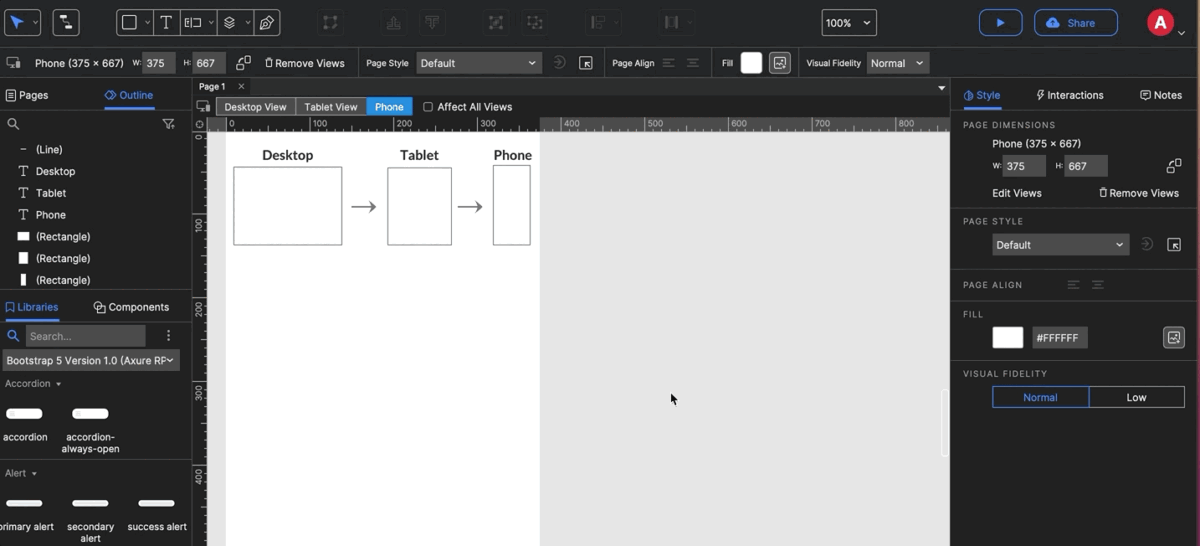Viewport: 1200px width, 546px height.
Task: Enable the Affect All Views checkbox
Action: [x=428, y=107]
